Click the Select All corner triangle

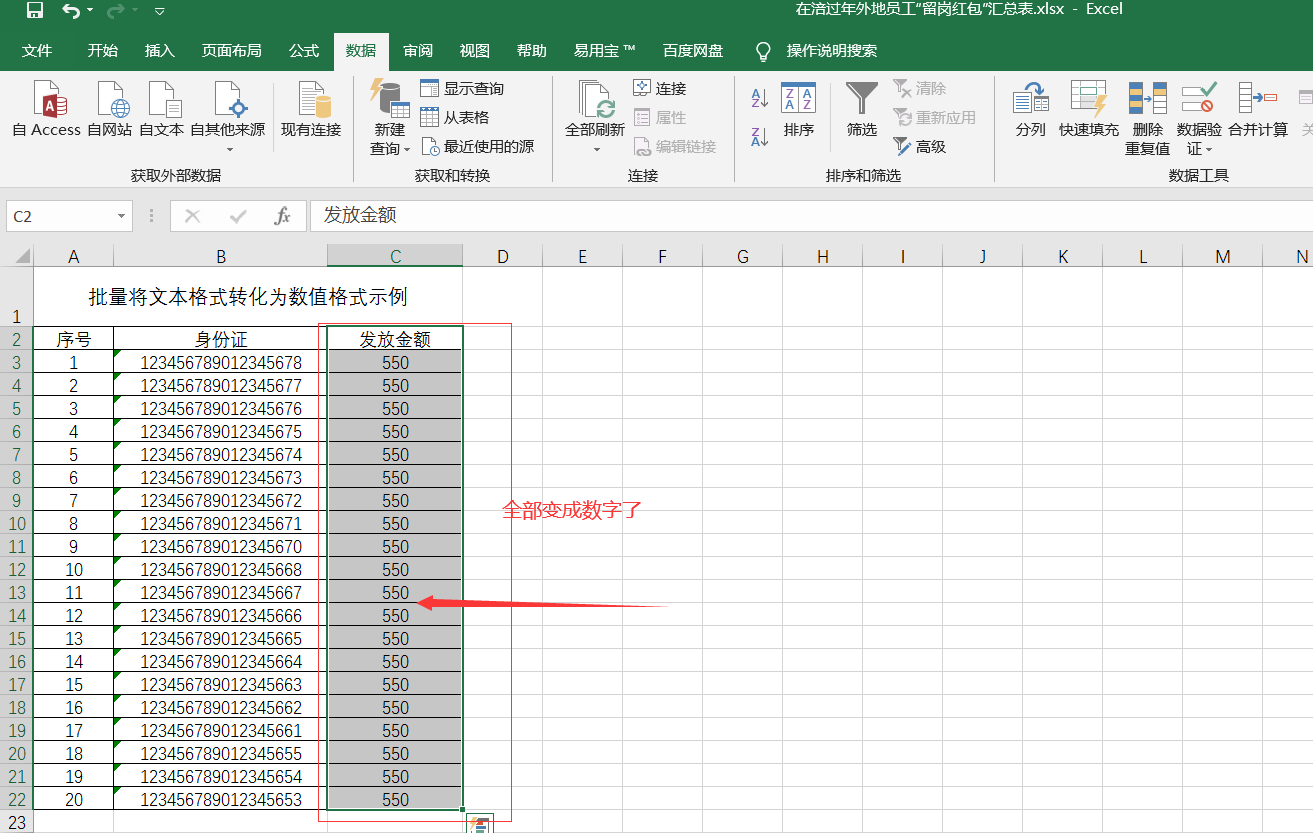tap(22, 257)
